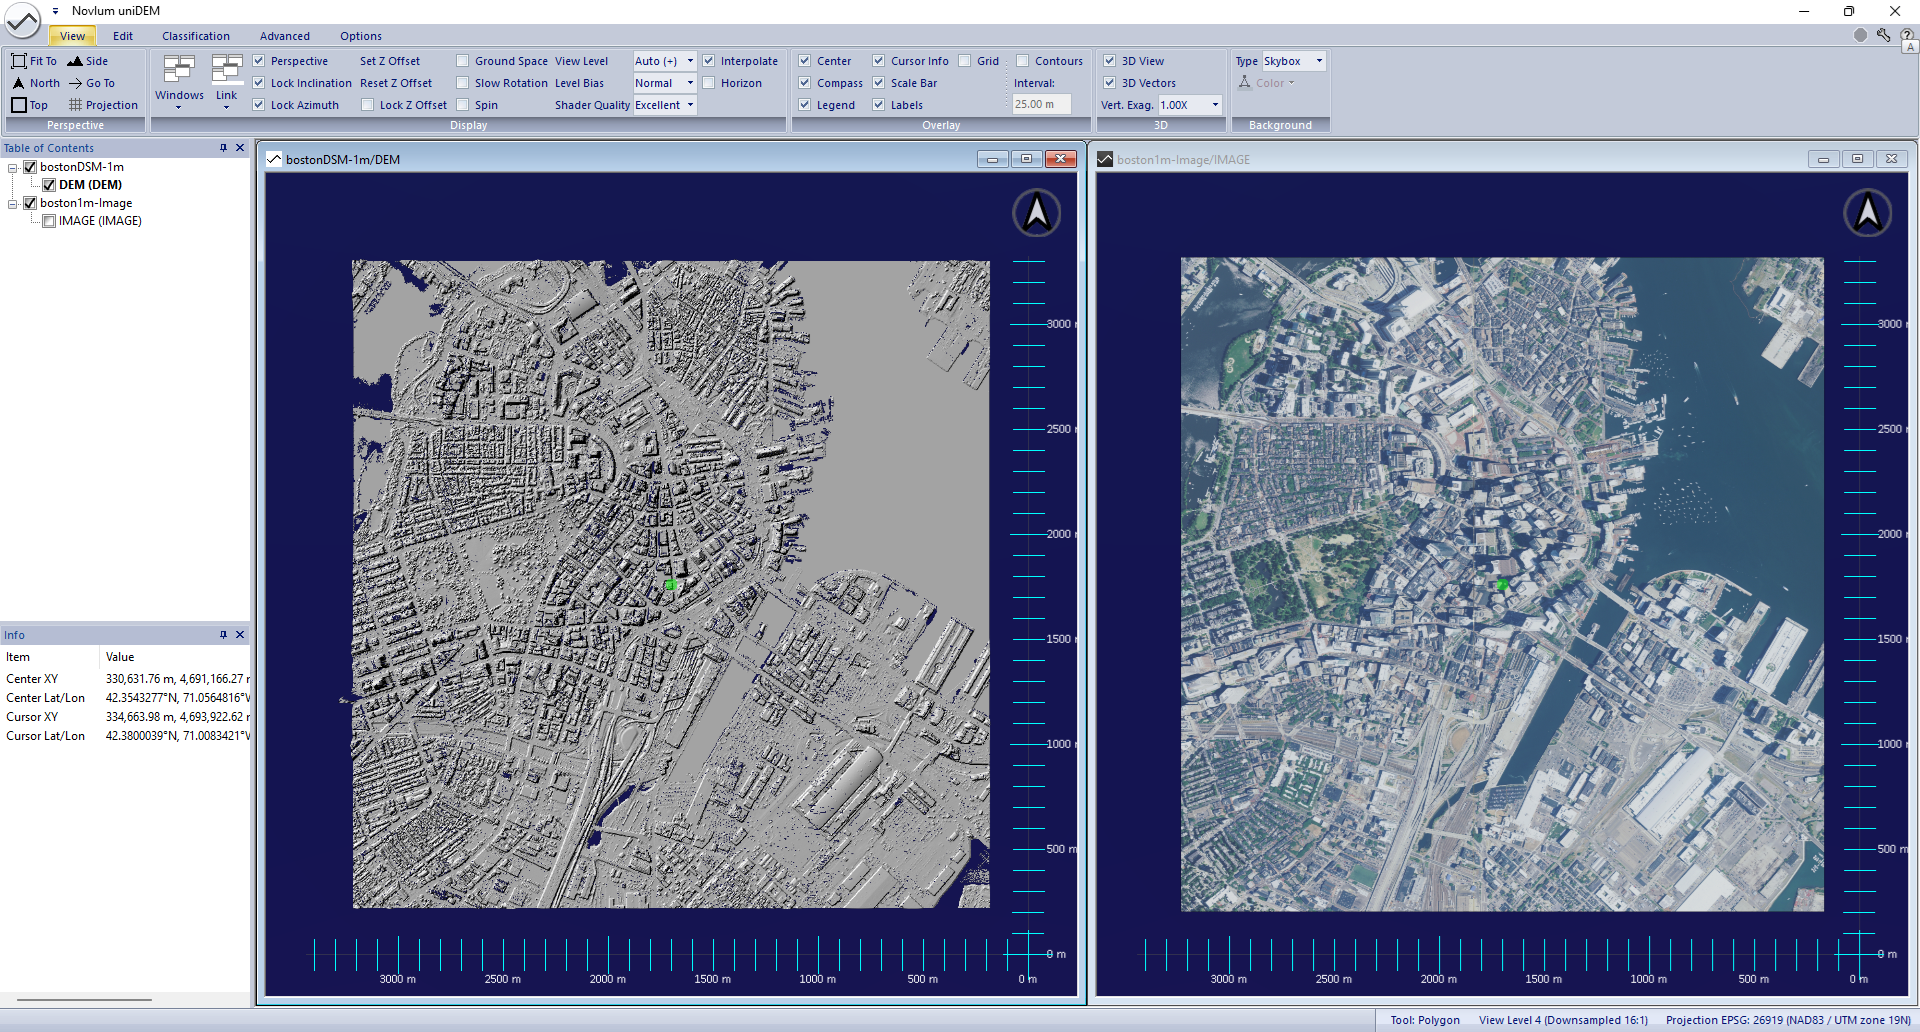Open the Novlum application menu button
Image resolution: width=1920 pixels, height=1032 pixels.
click(22, 20)
